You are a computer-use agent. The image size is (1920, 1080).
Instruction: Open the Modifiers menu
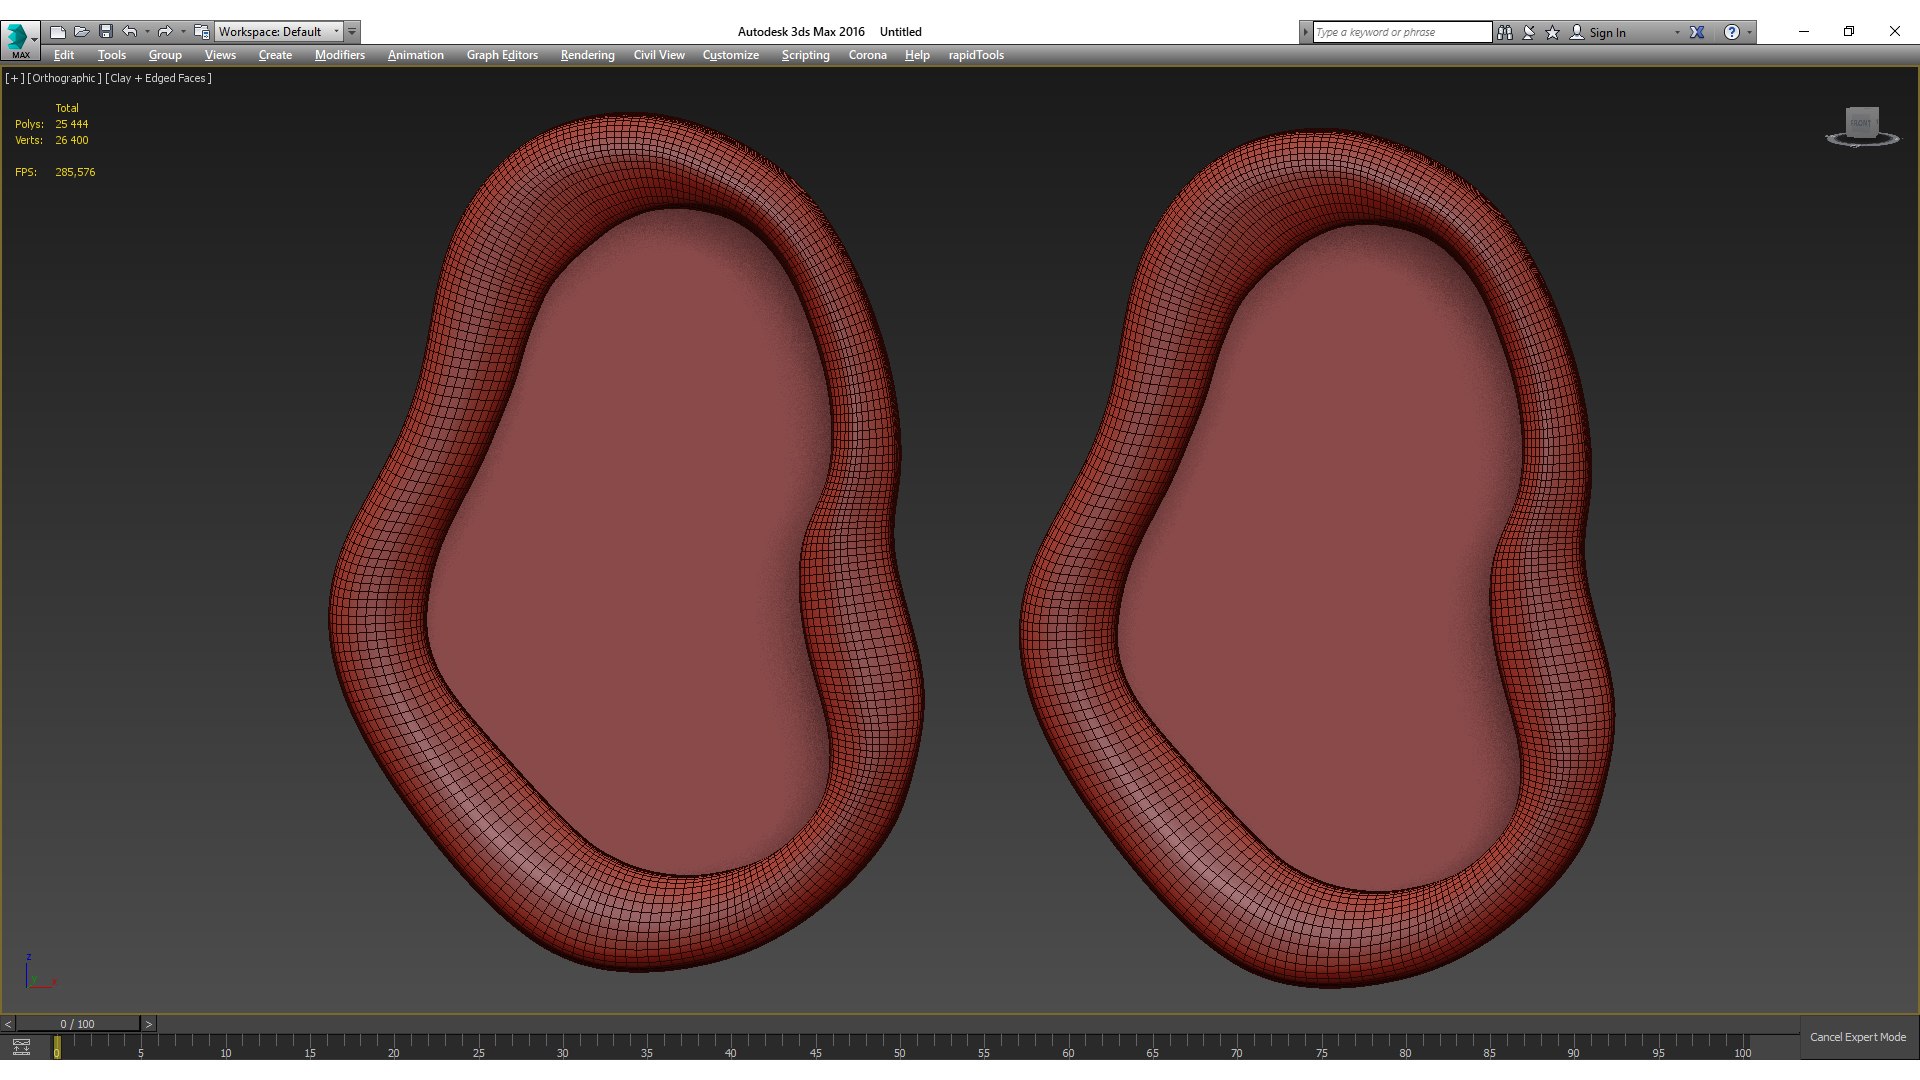(339, 55)
